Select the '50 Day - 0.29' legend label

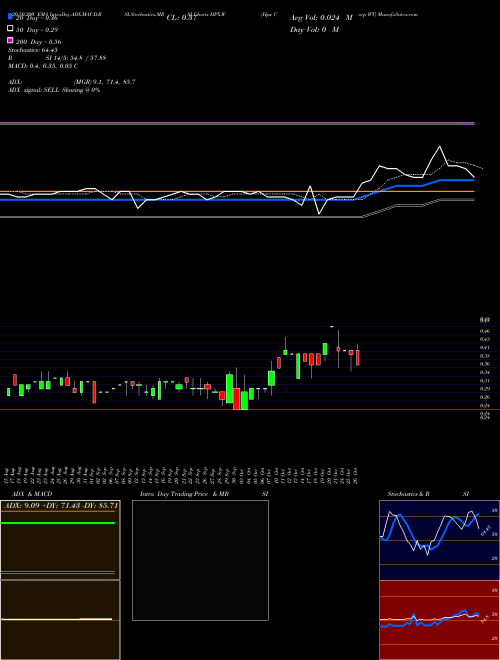(x=37, y=30)
